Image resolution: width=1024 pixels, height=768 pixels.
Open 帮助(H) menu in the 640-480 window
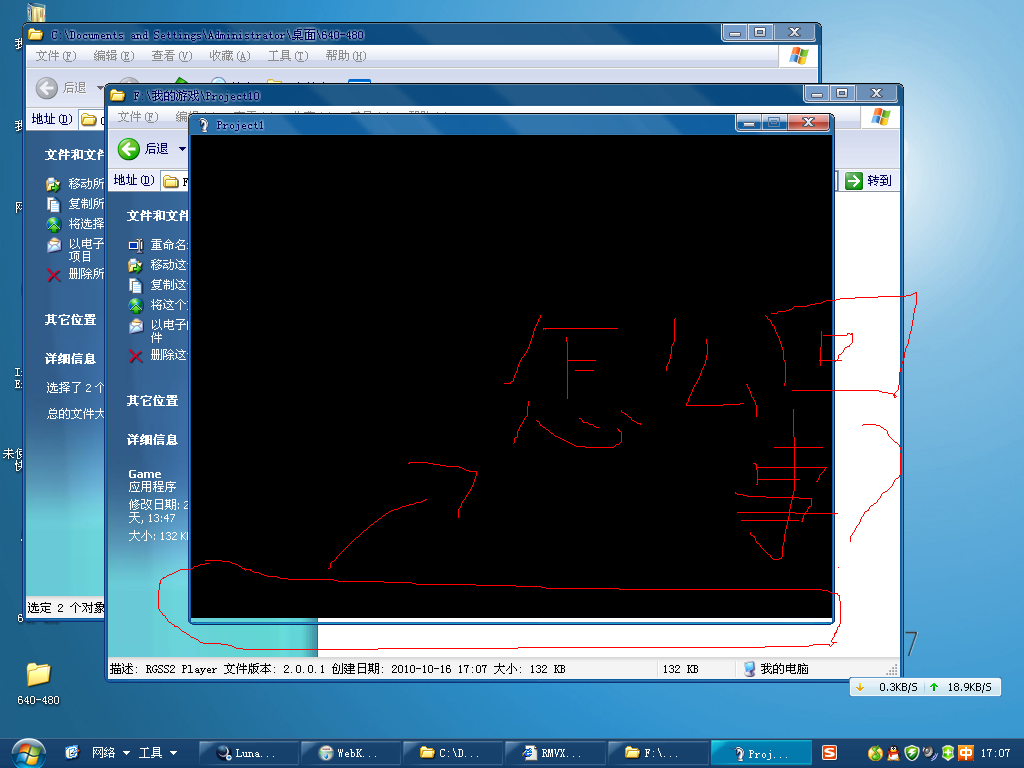pyautogui.click(x=346, y=56)
